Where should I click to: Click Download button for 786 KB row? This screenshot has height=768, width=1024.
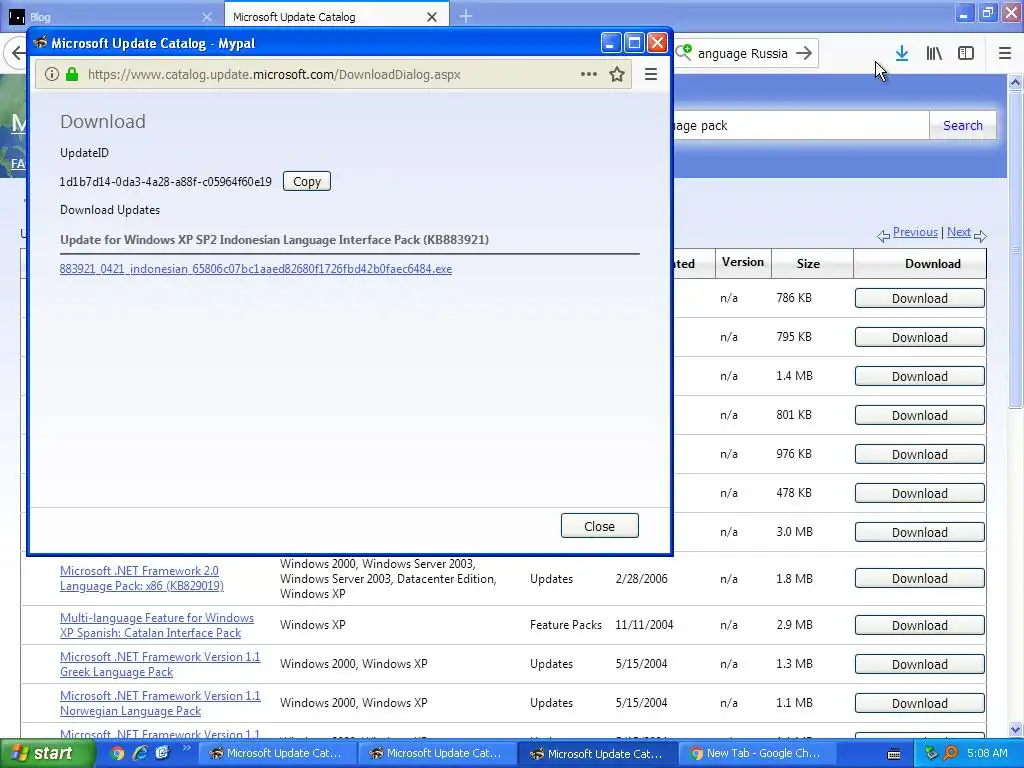pos(920,298)
